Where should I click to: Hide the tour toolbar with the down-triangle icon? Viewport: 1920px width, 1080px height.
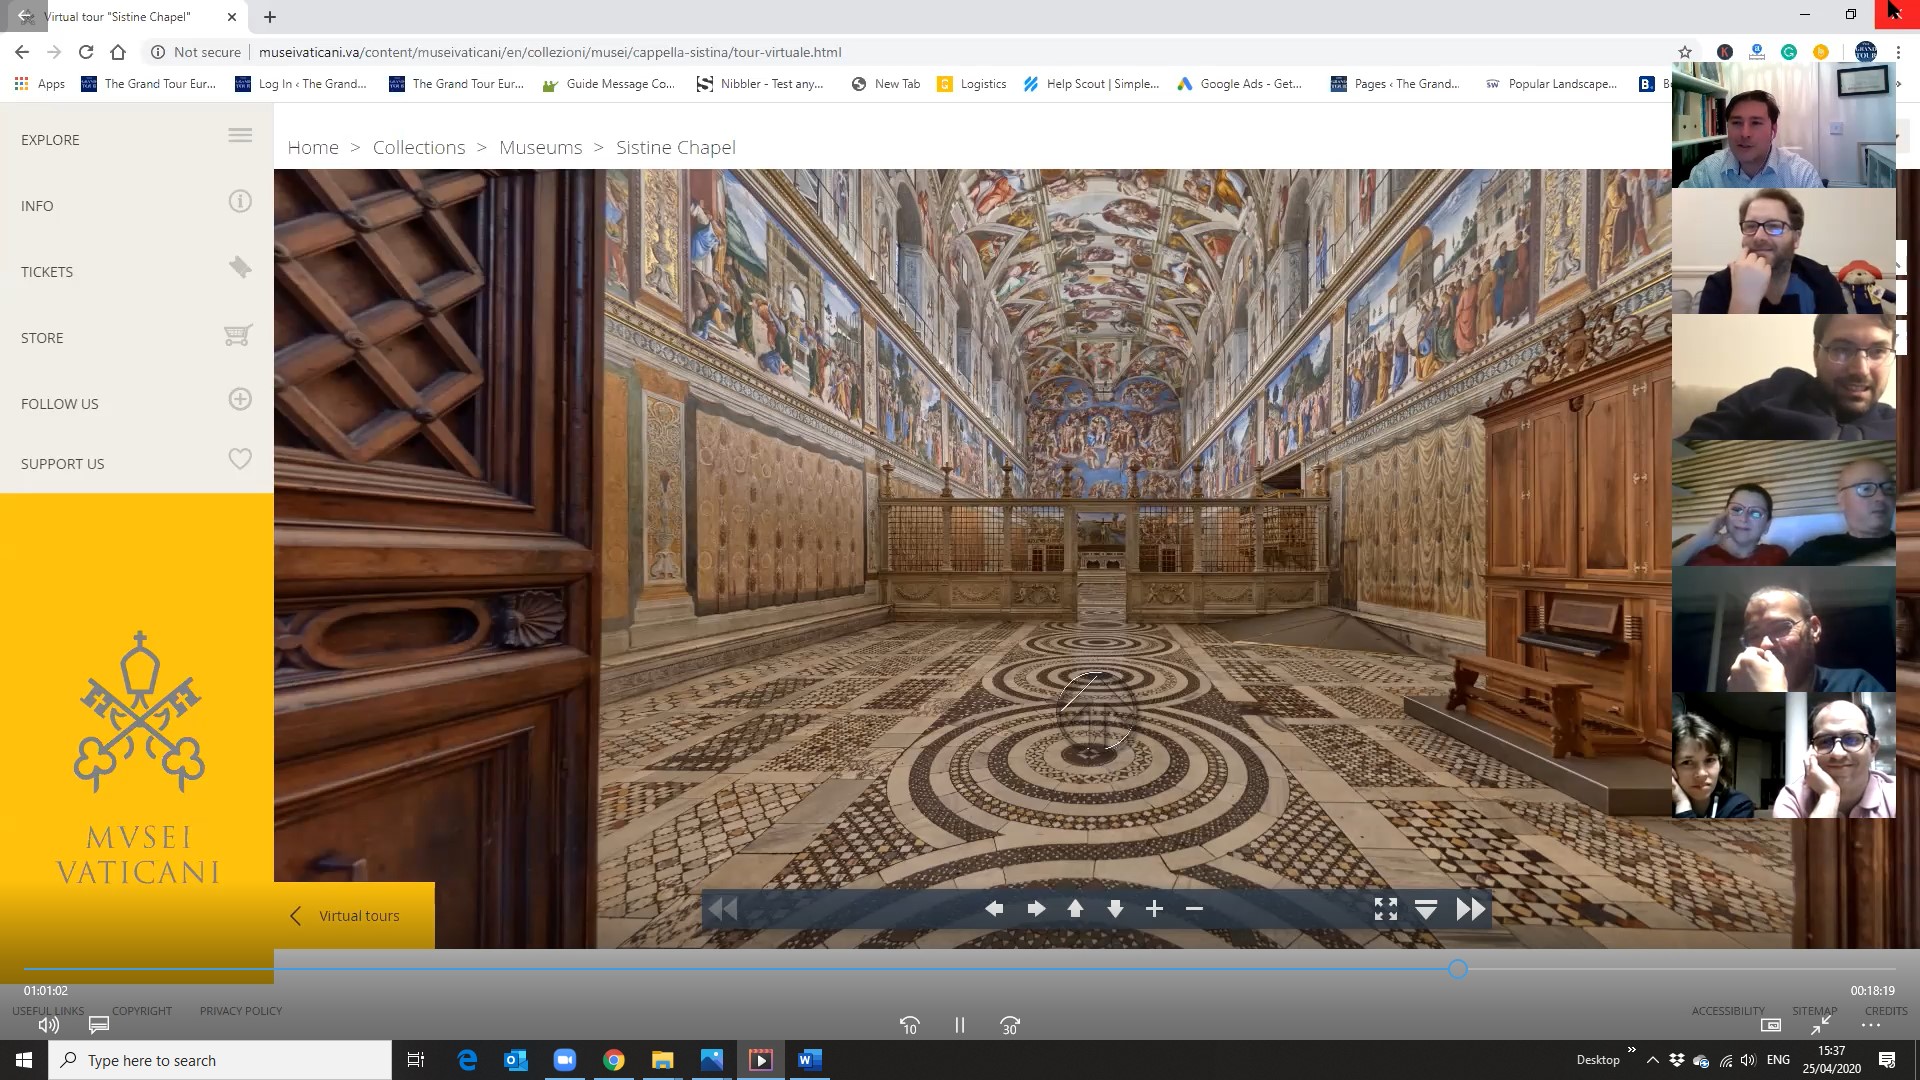tap(1426, 909)
